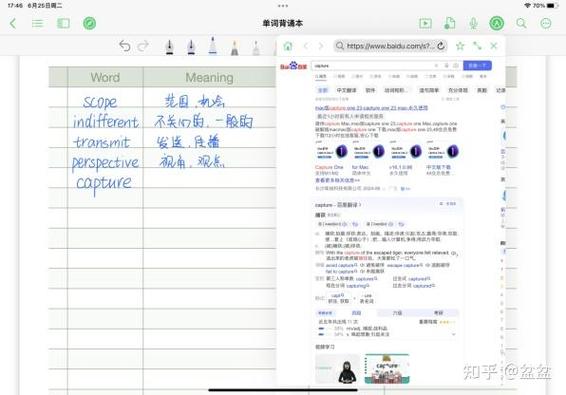Switch to the 考研 tab in translation card

[x=438, y=313]
